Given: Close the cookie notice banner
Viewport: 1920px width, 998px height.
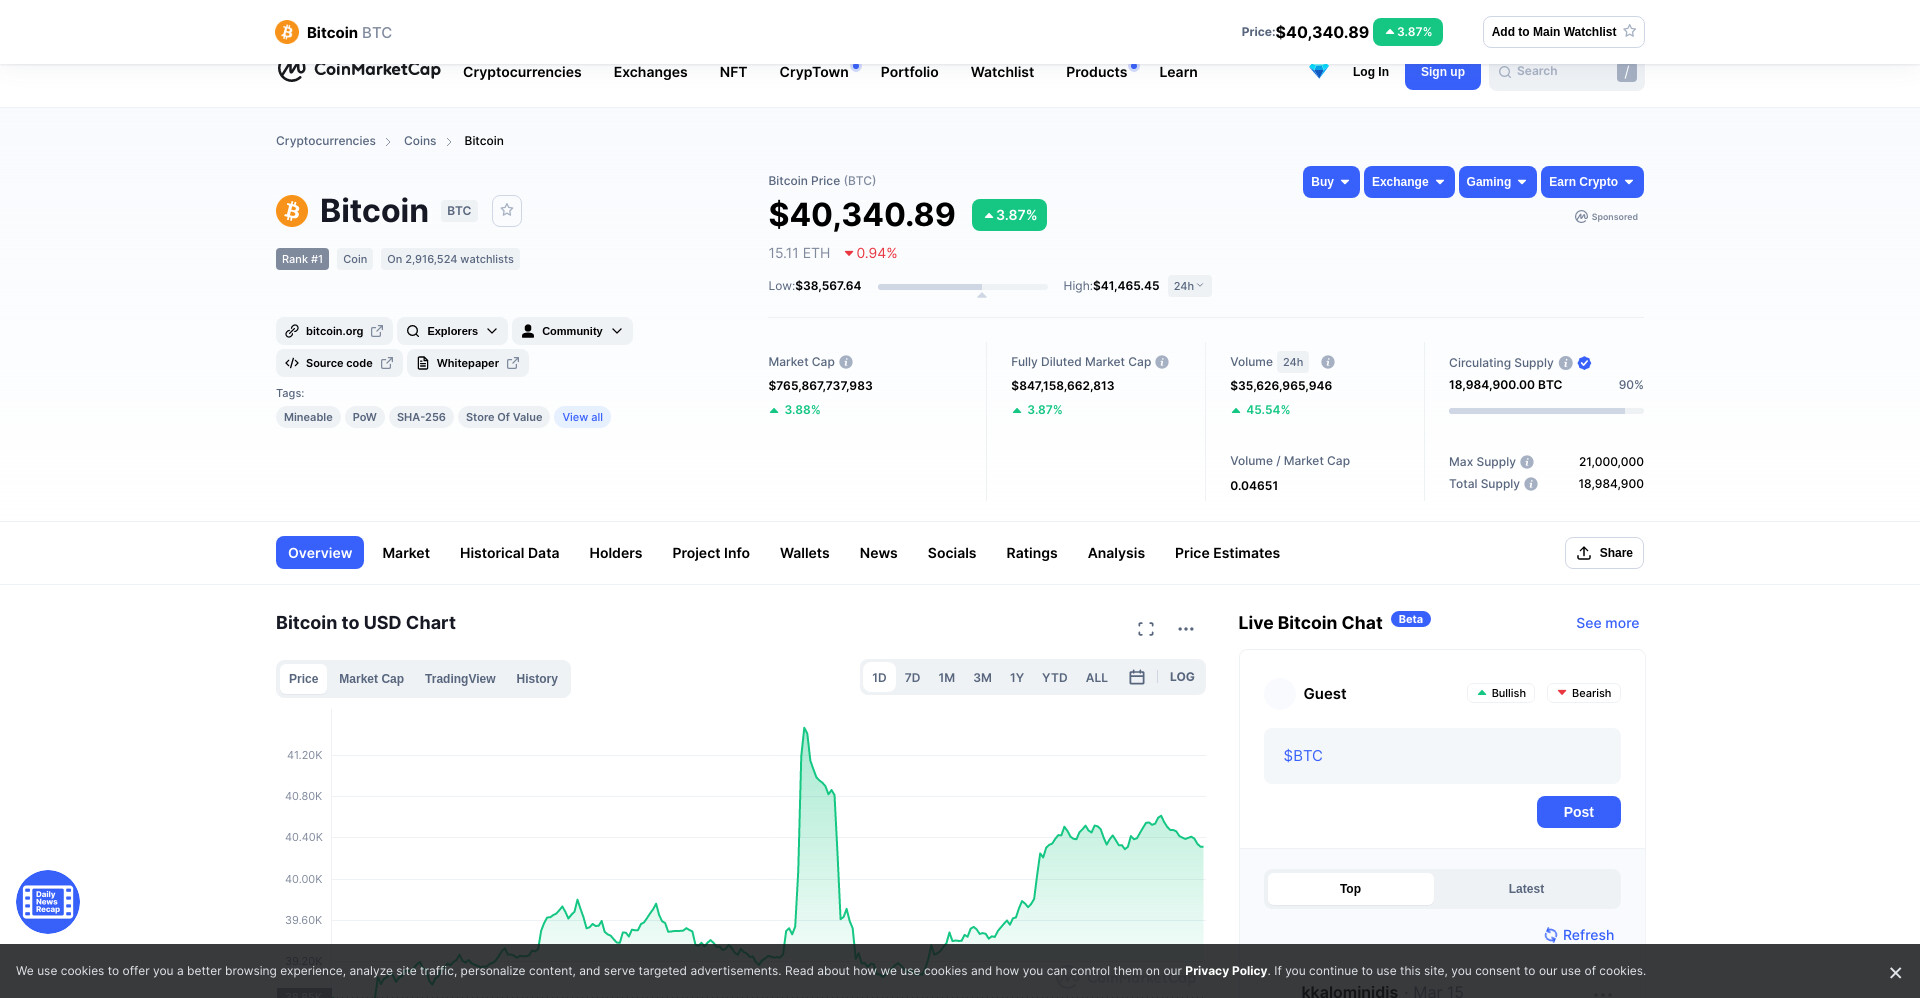Looking at the screenshot, I should [1895, 972].
